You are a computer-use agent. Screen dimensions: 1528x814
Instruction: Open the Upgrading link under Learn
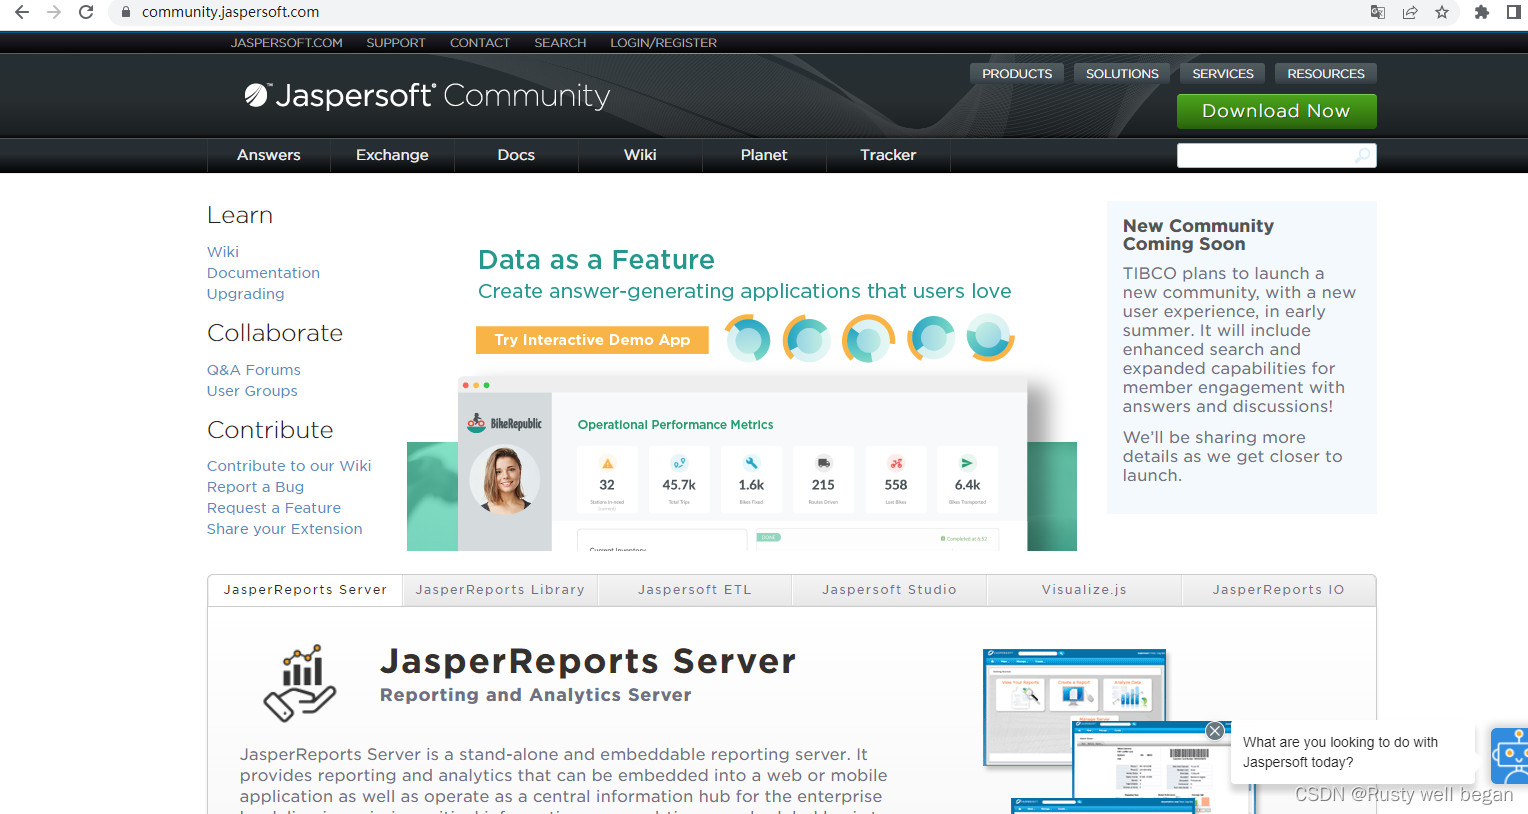click(245, 294)
